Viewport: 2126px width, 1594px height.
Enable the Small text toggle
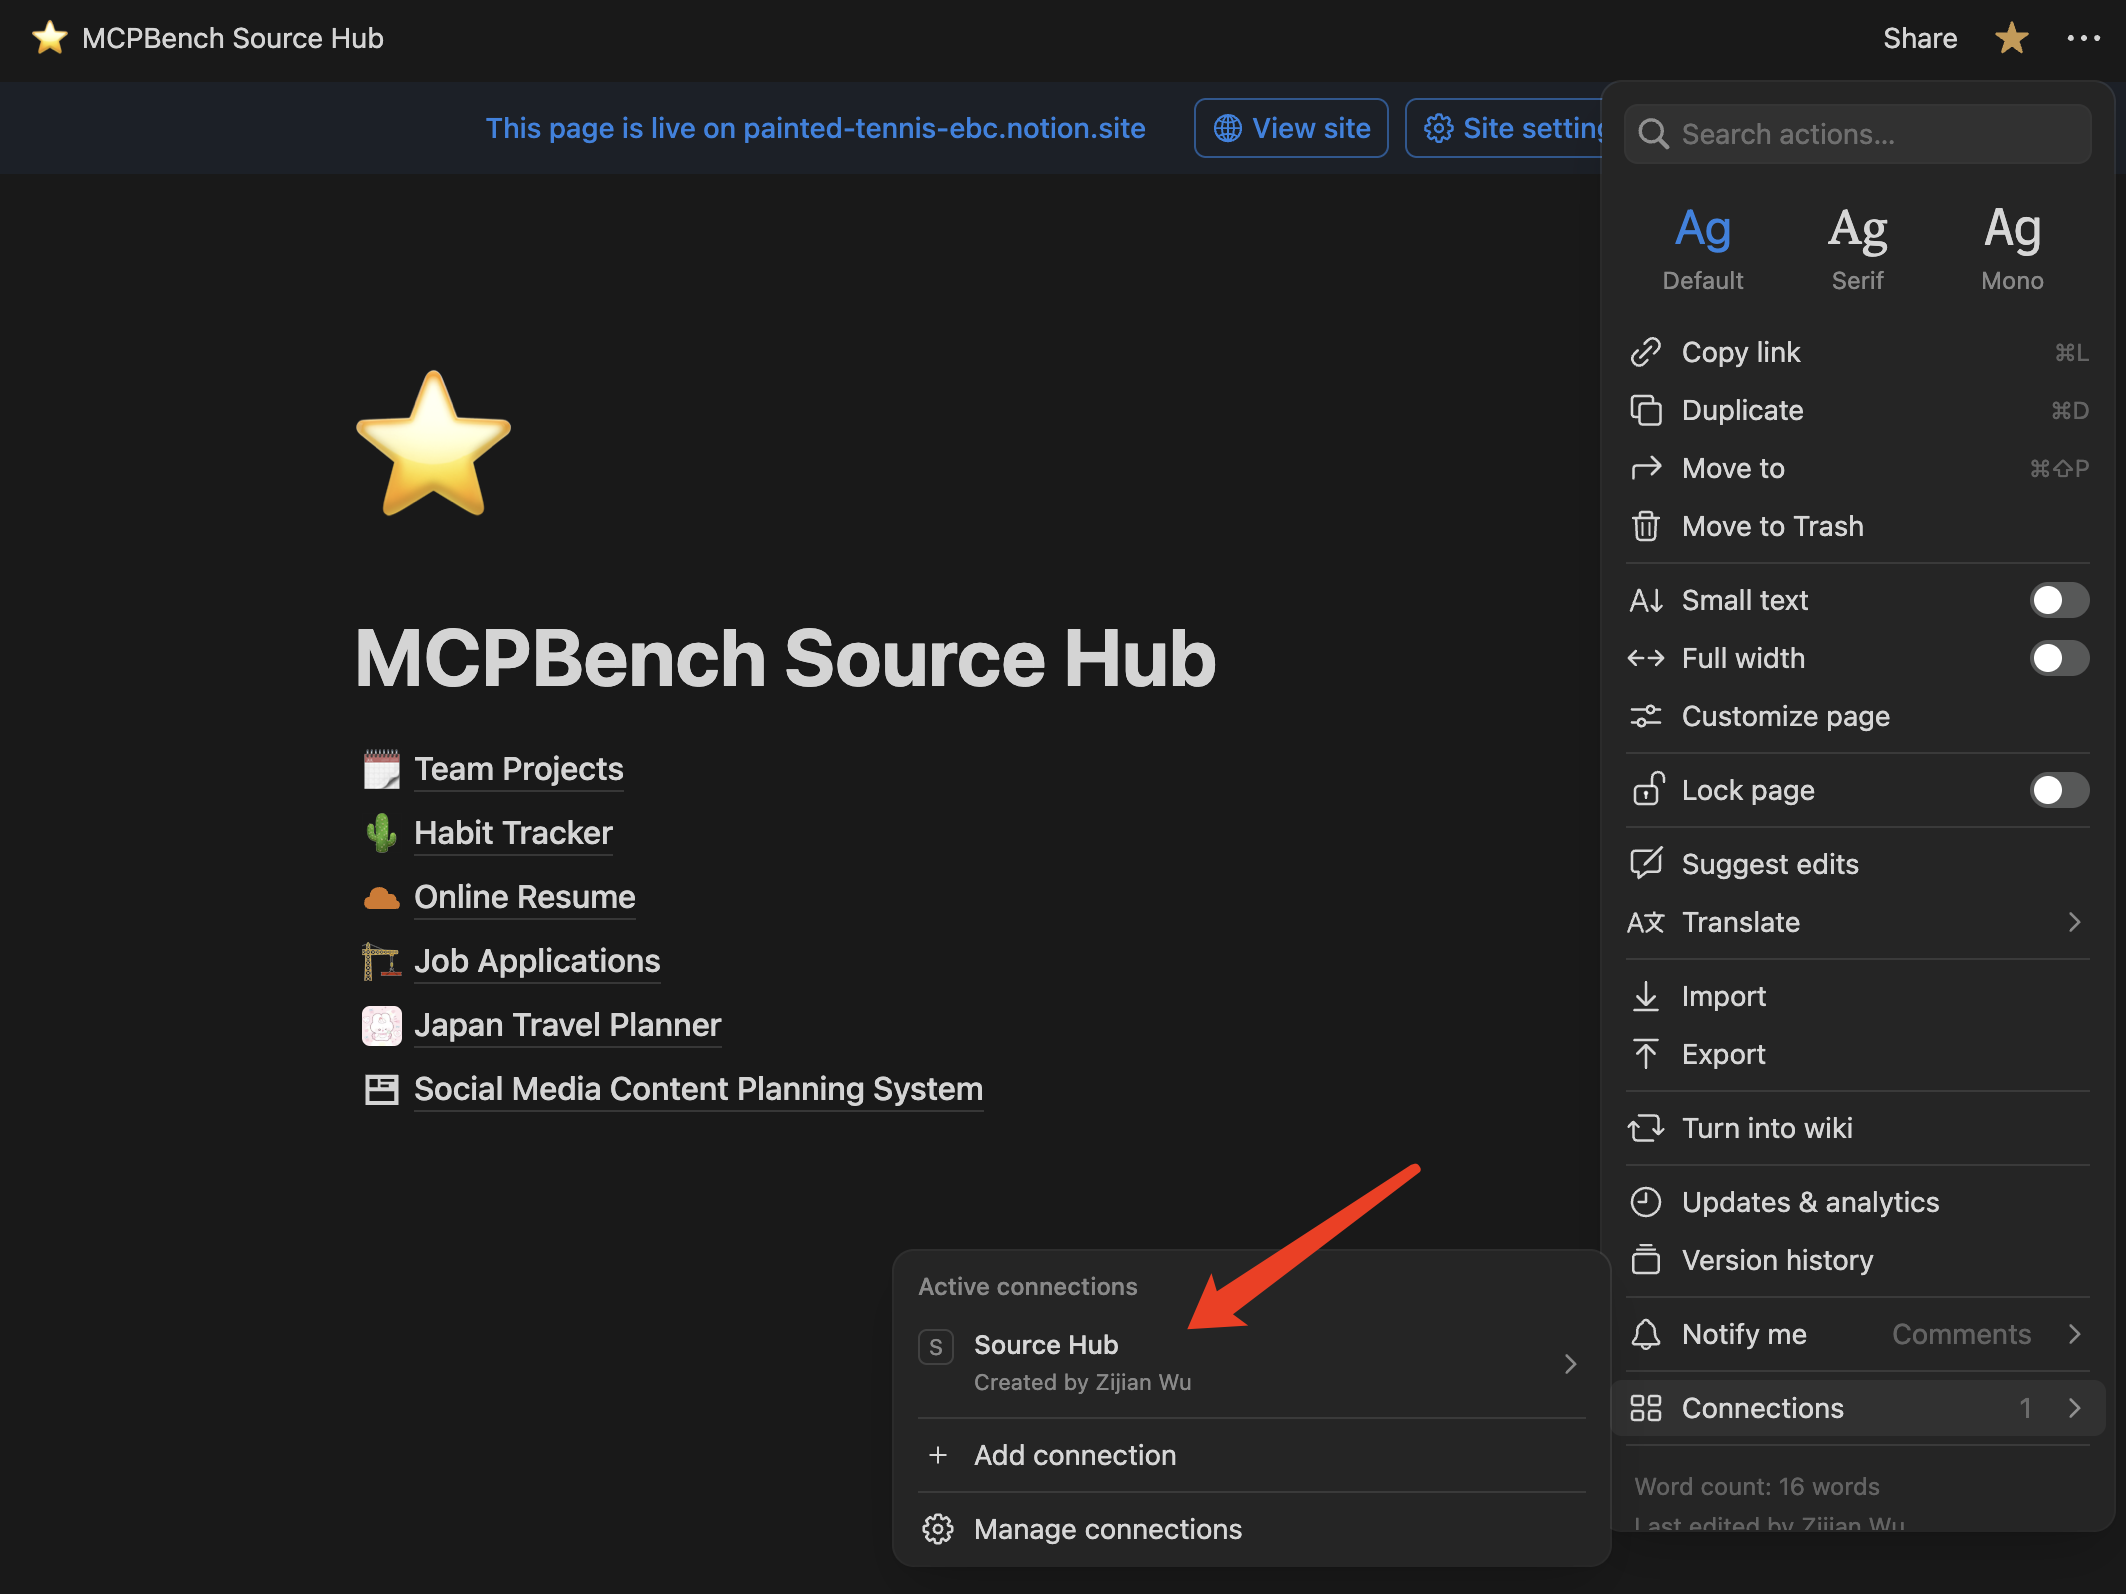coord(2058,600)
